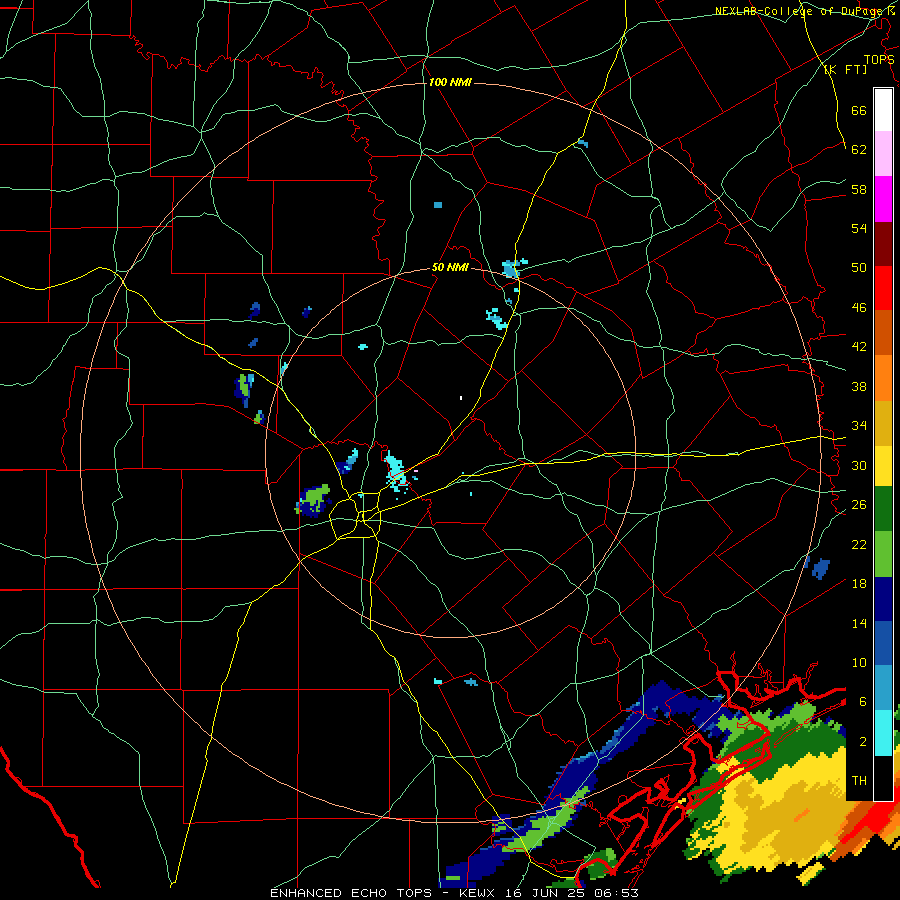The image size is (900, 900).
Task: Click the "TOPS" legend heading
Action: click(879, 59)
